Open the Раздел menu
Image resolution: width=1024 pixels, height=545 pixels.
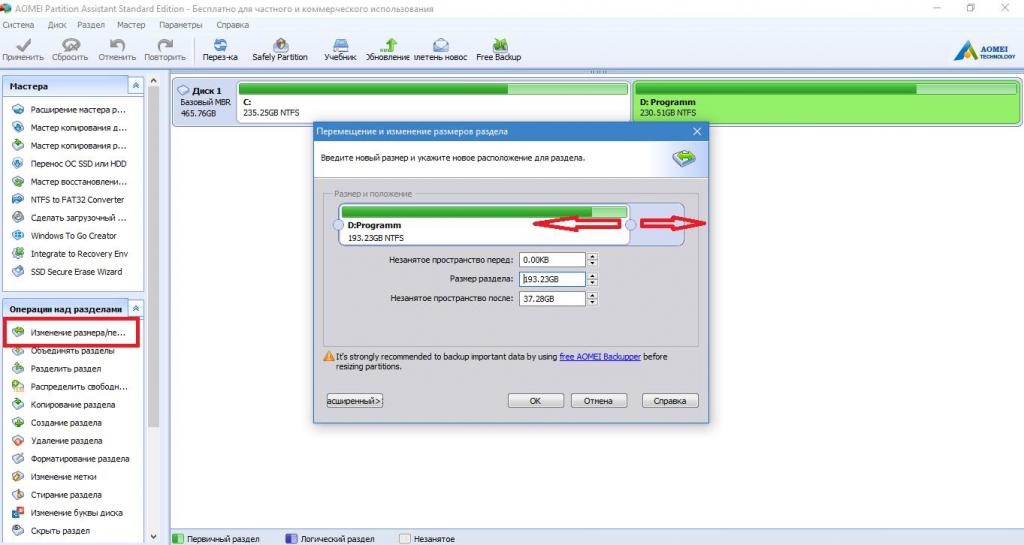[x=91, y=25]
